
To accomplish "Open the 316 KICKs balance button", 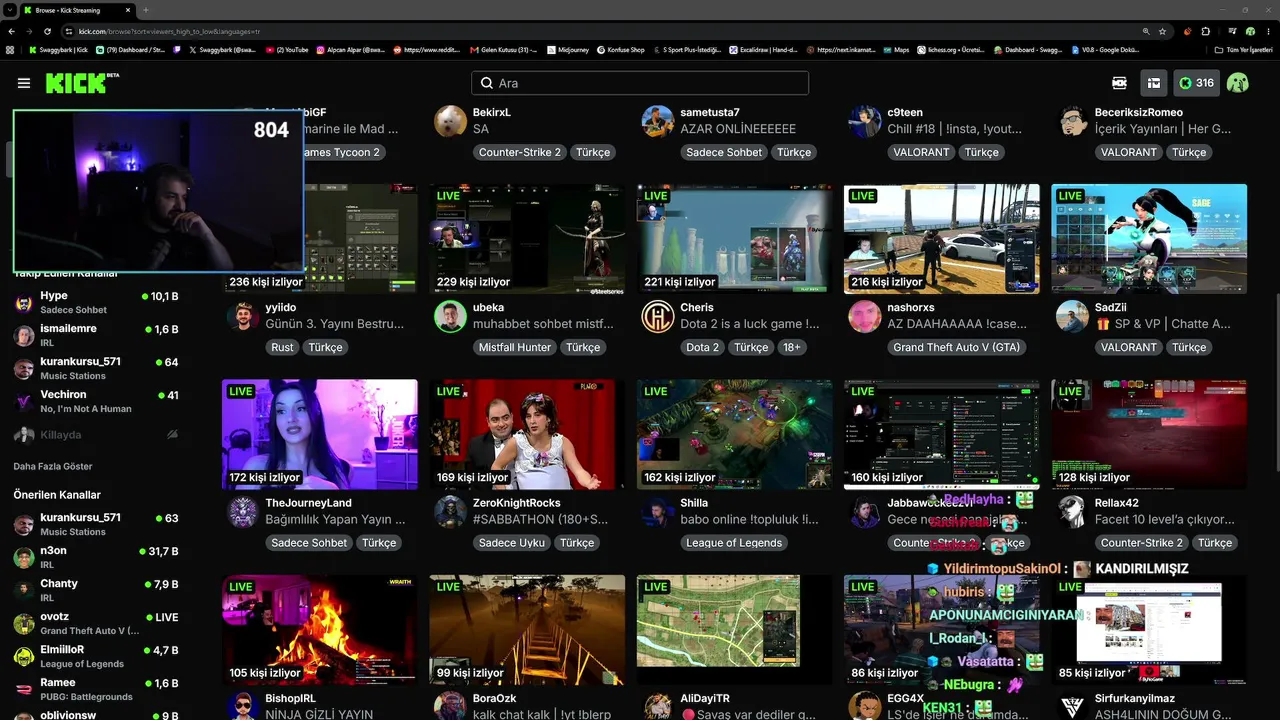I will pos(1196,83).
